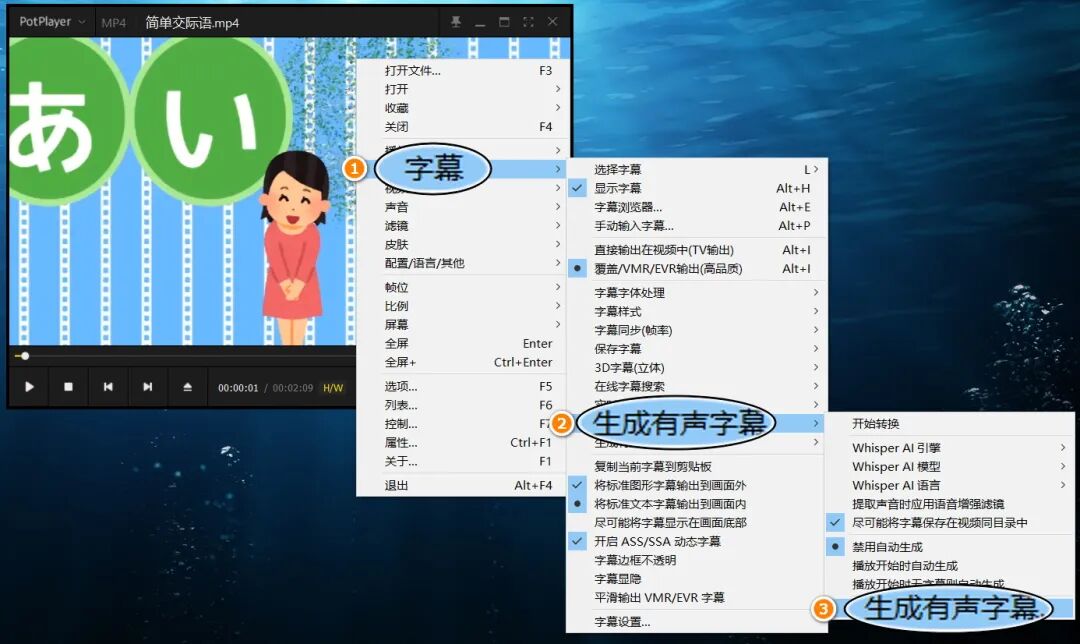
Task: Open the 字幕 menu entry
Action: pos(432,169)
